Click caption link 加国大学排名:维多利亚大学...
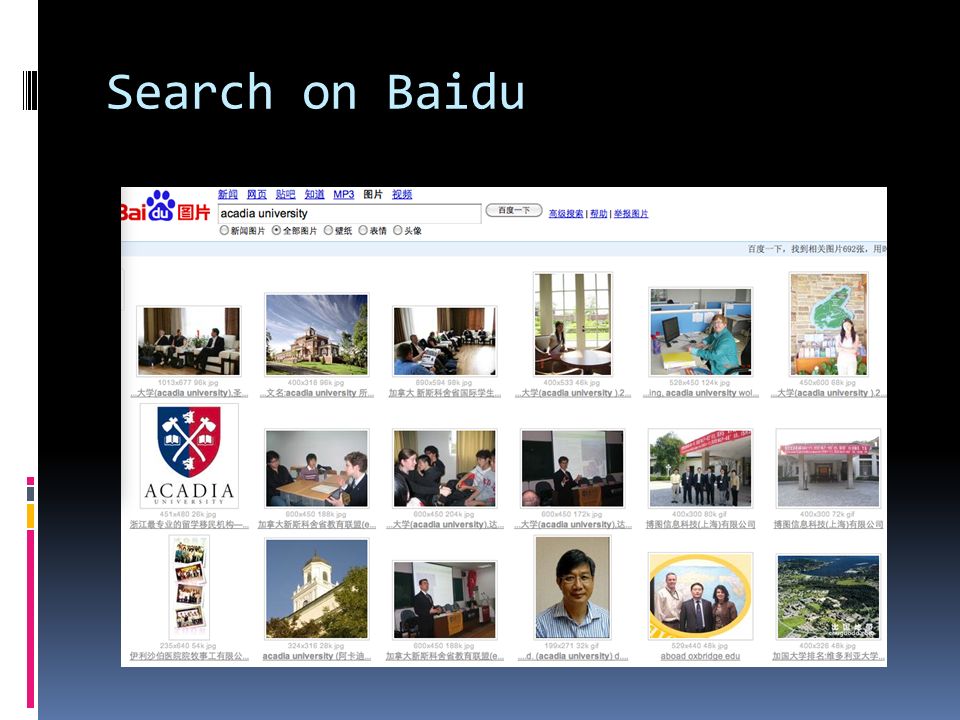960x720 pixels. pos(828,656)
